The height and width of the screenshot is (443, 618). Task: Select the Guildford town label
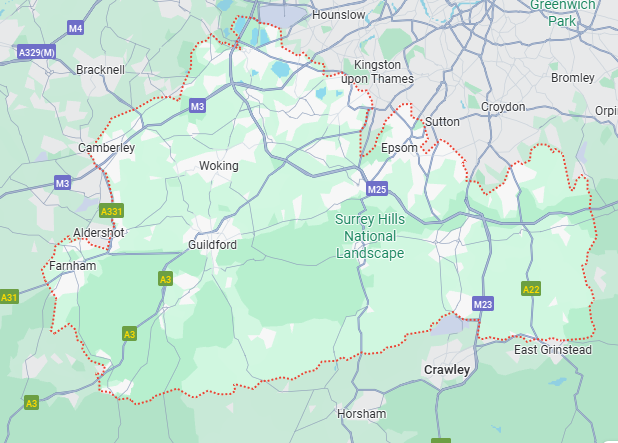212,245
